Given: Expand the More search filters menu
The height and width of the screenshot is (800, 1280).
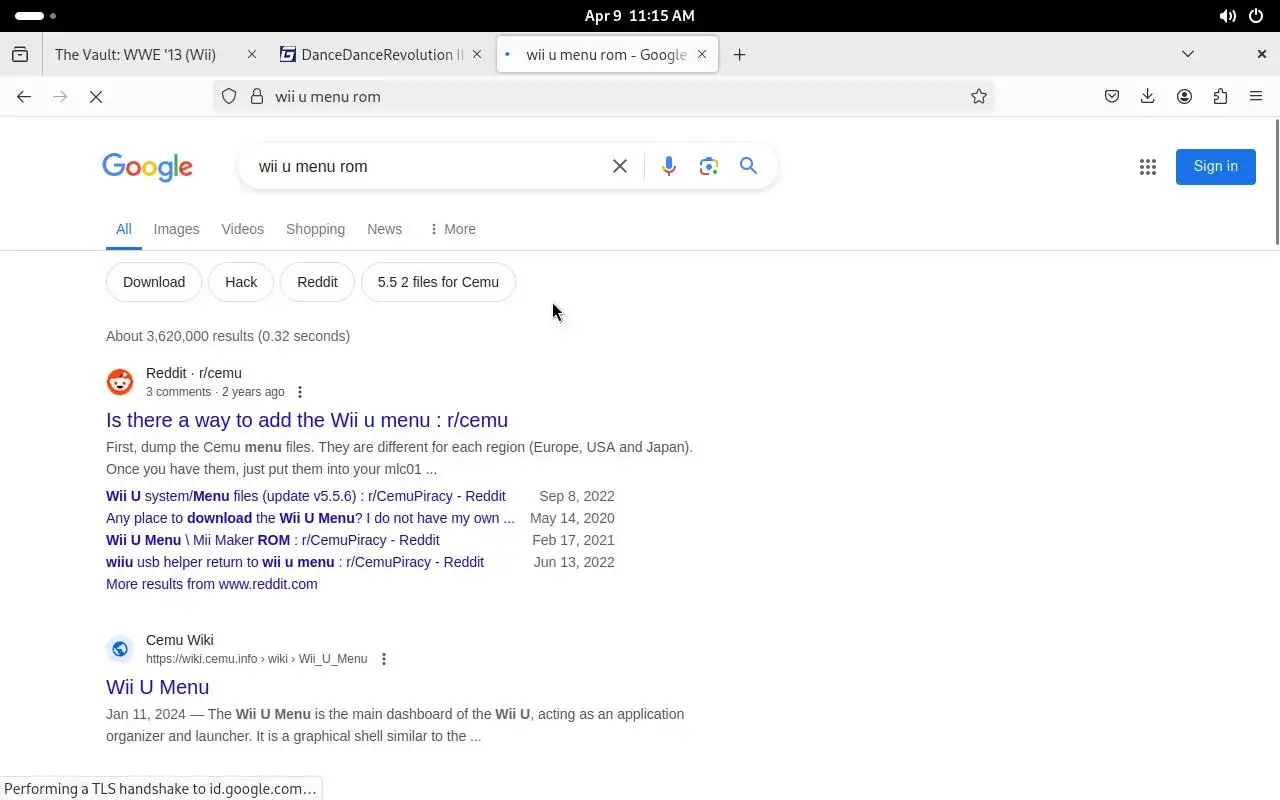Looking at the screenshot, I should click(452, 229).
